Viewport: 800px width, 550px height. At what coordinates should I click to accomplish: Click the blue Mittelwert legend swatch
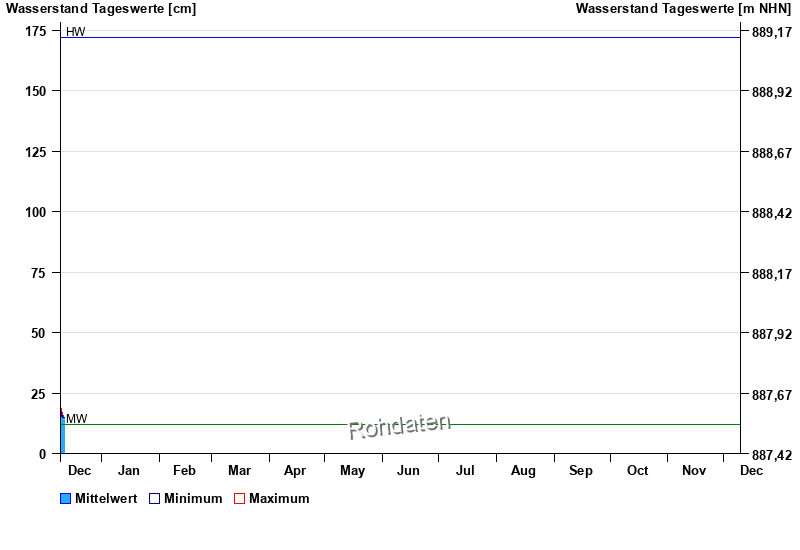[x=66, y=499]
